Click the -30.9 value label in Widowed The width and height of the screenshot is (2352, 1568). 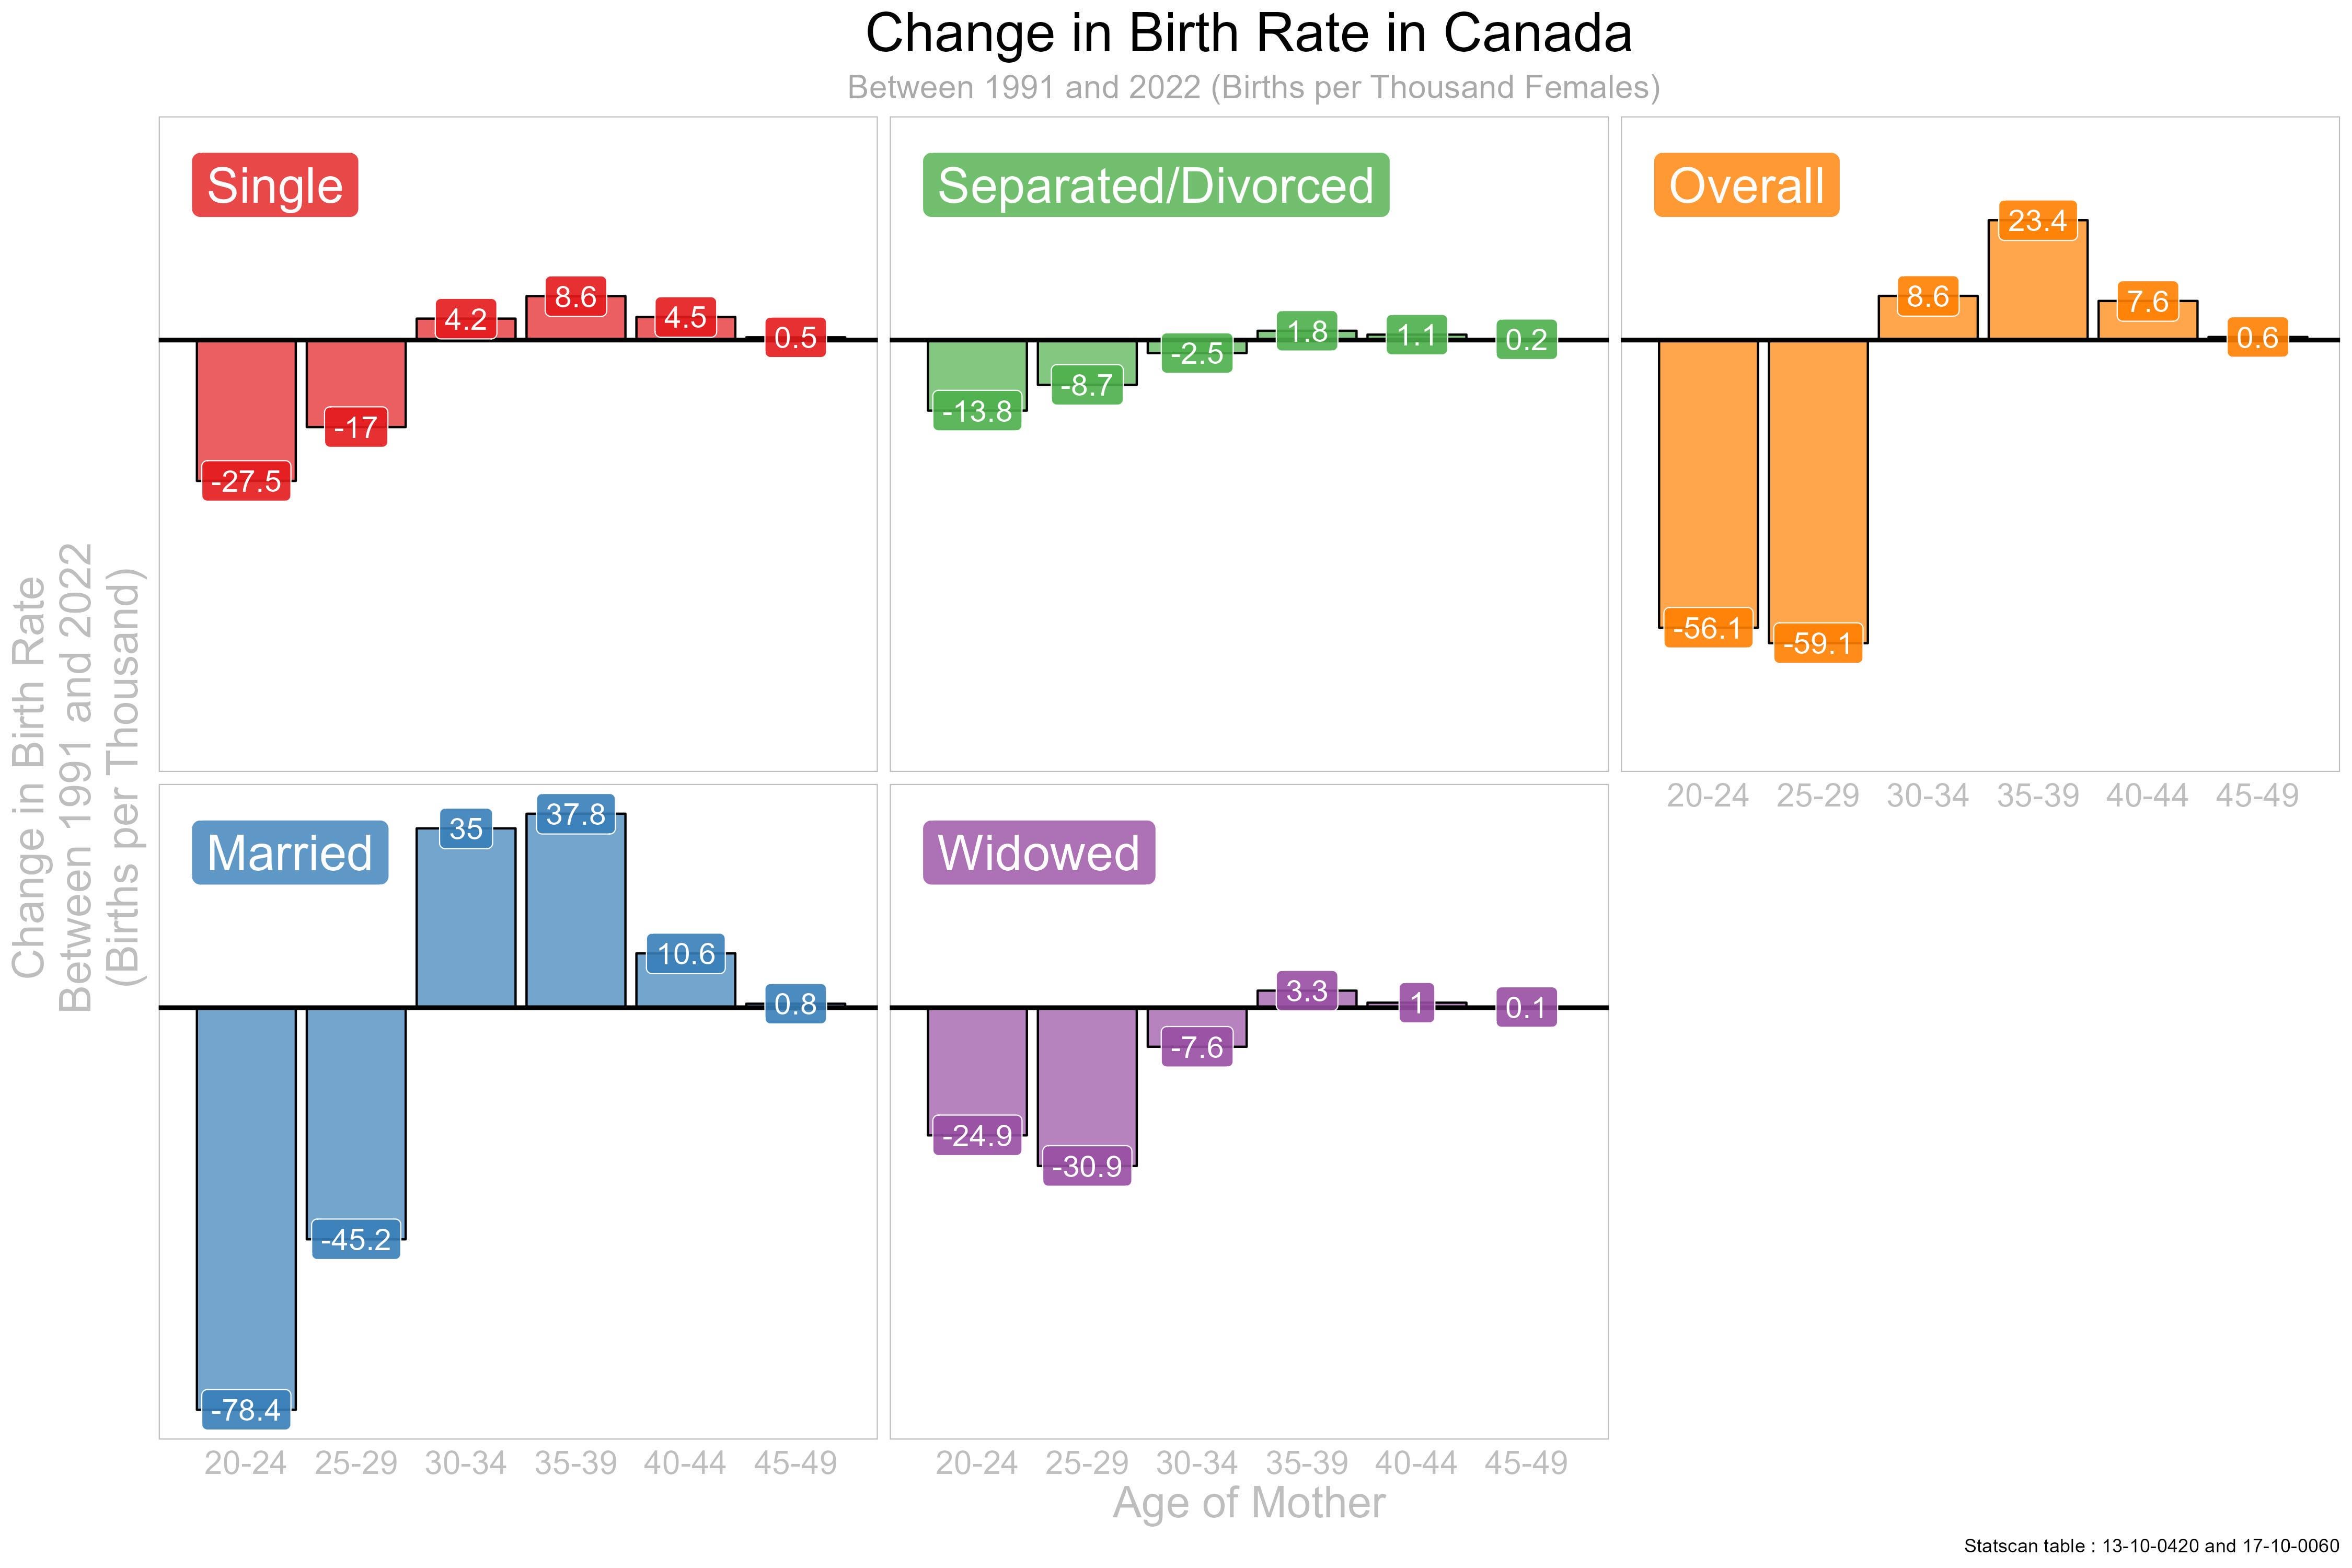click(1087, 1166)
